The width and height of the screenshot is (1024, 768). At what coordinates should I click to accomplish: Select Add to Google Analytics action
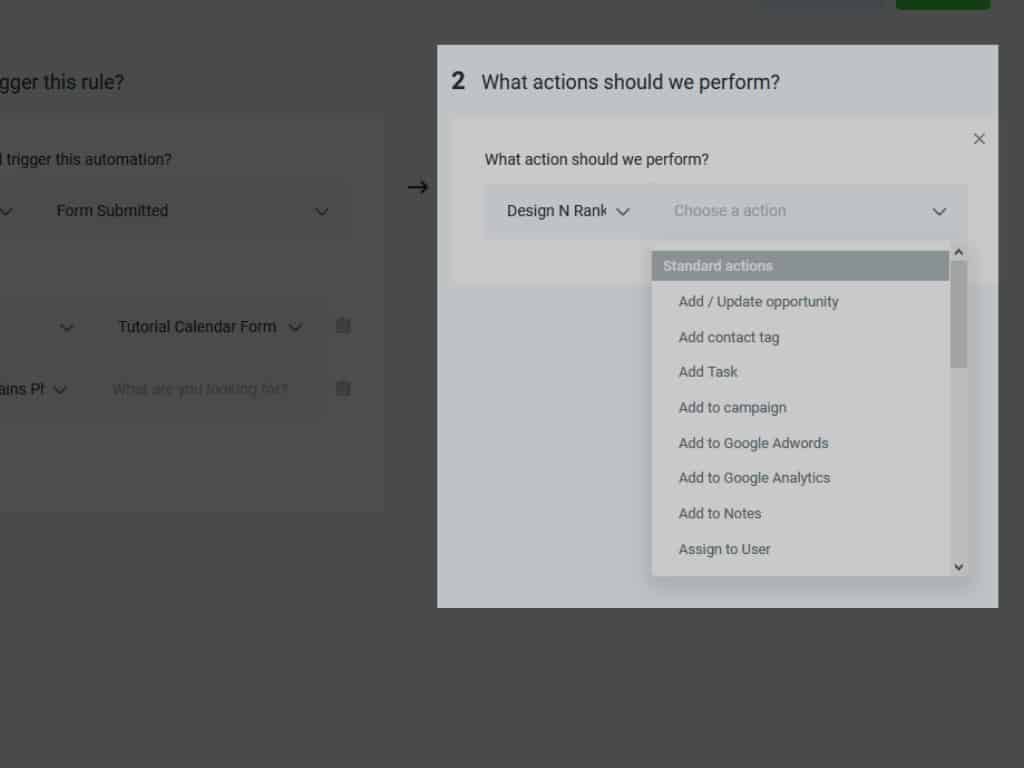[x=754, y=478]
